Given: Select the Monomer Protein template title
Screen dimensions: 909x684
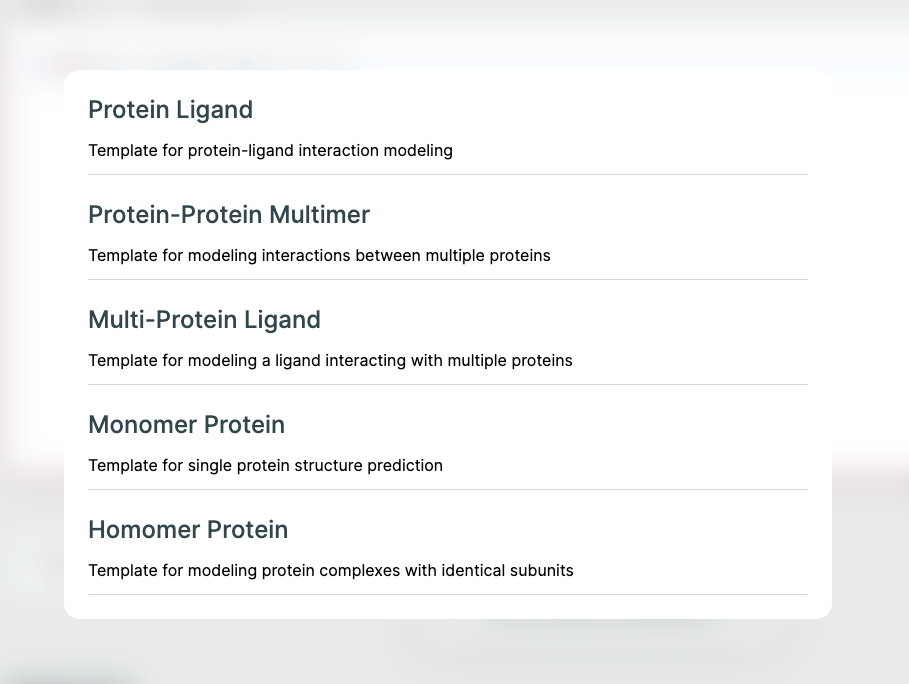Looking at the screenshot, I should tap(186, 425).
